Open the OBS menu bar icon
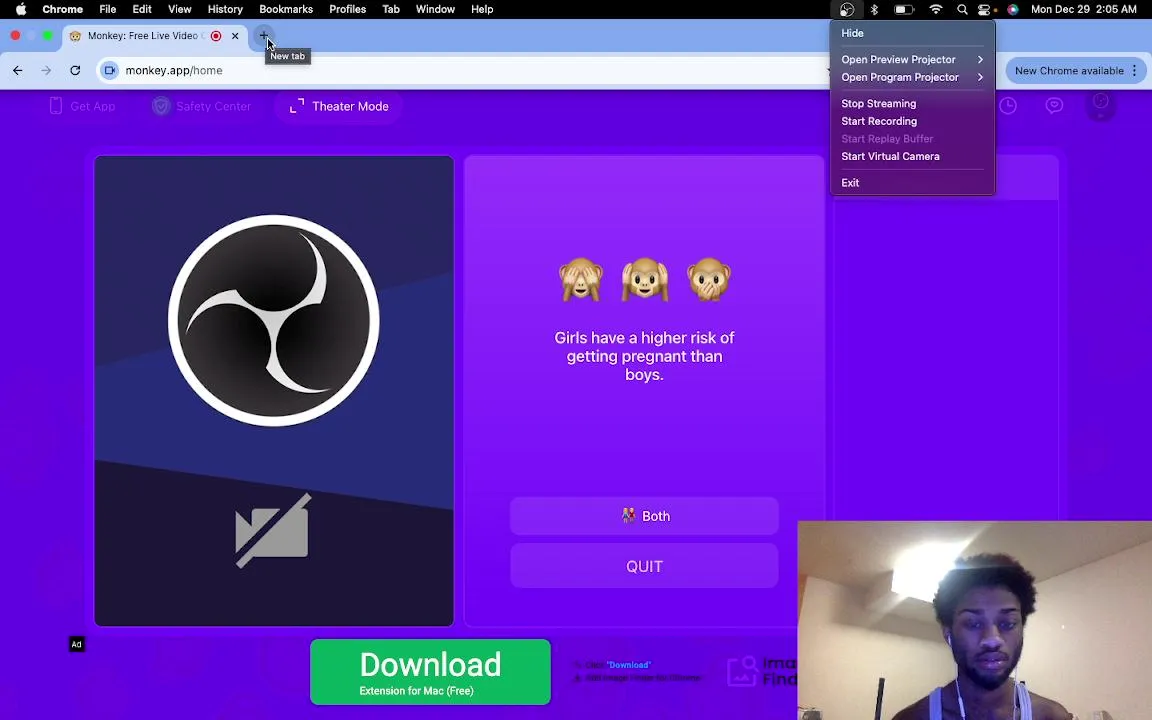Screen dimensions: 1152x720 click(x=847, y=10)
